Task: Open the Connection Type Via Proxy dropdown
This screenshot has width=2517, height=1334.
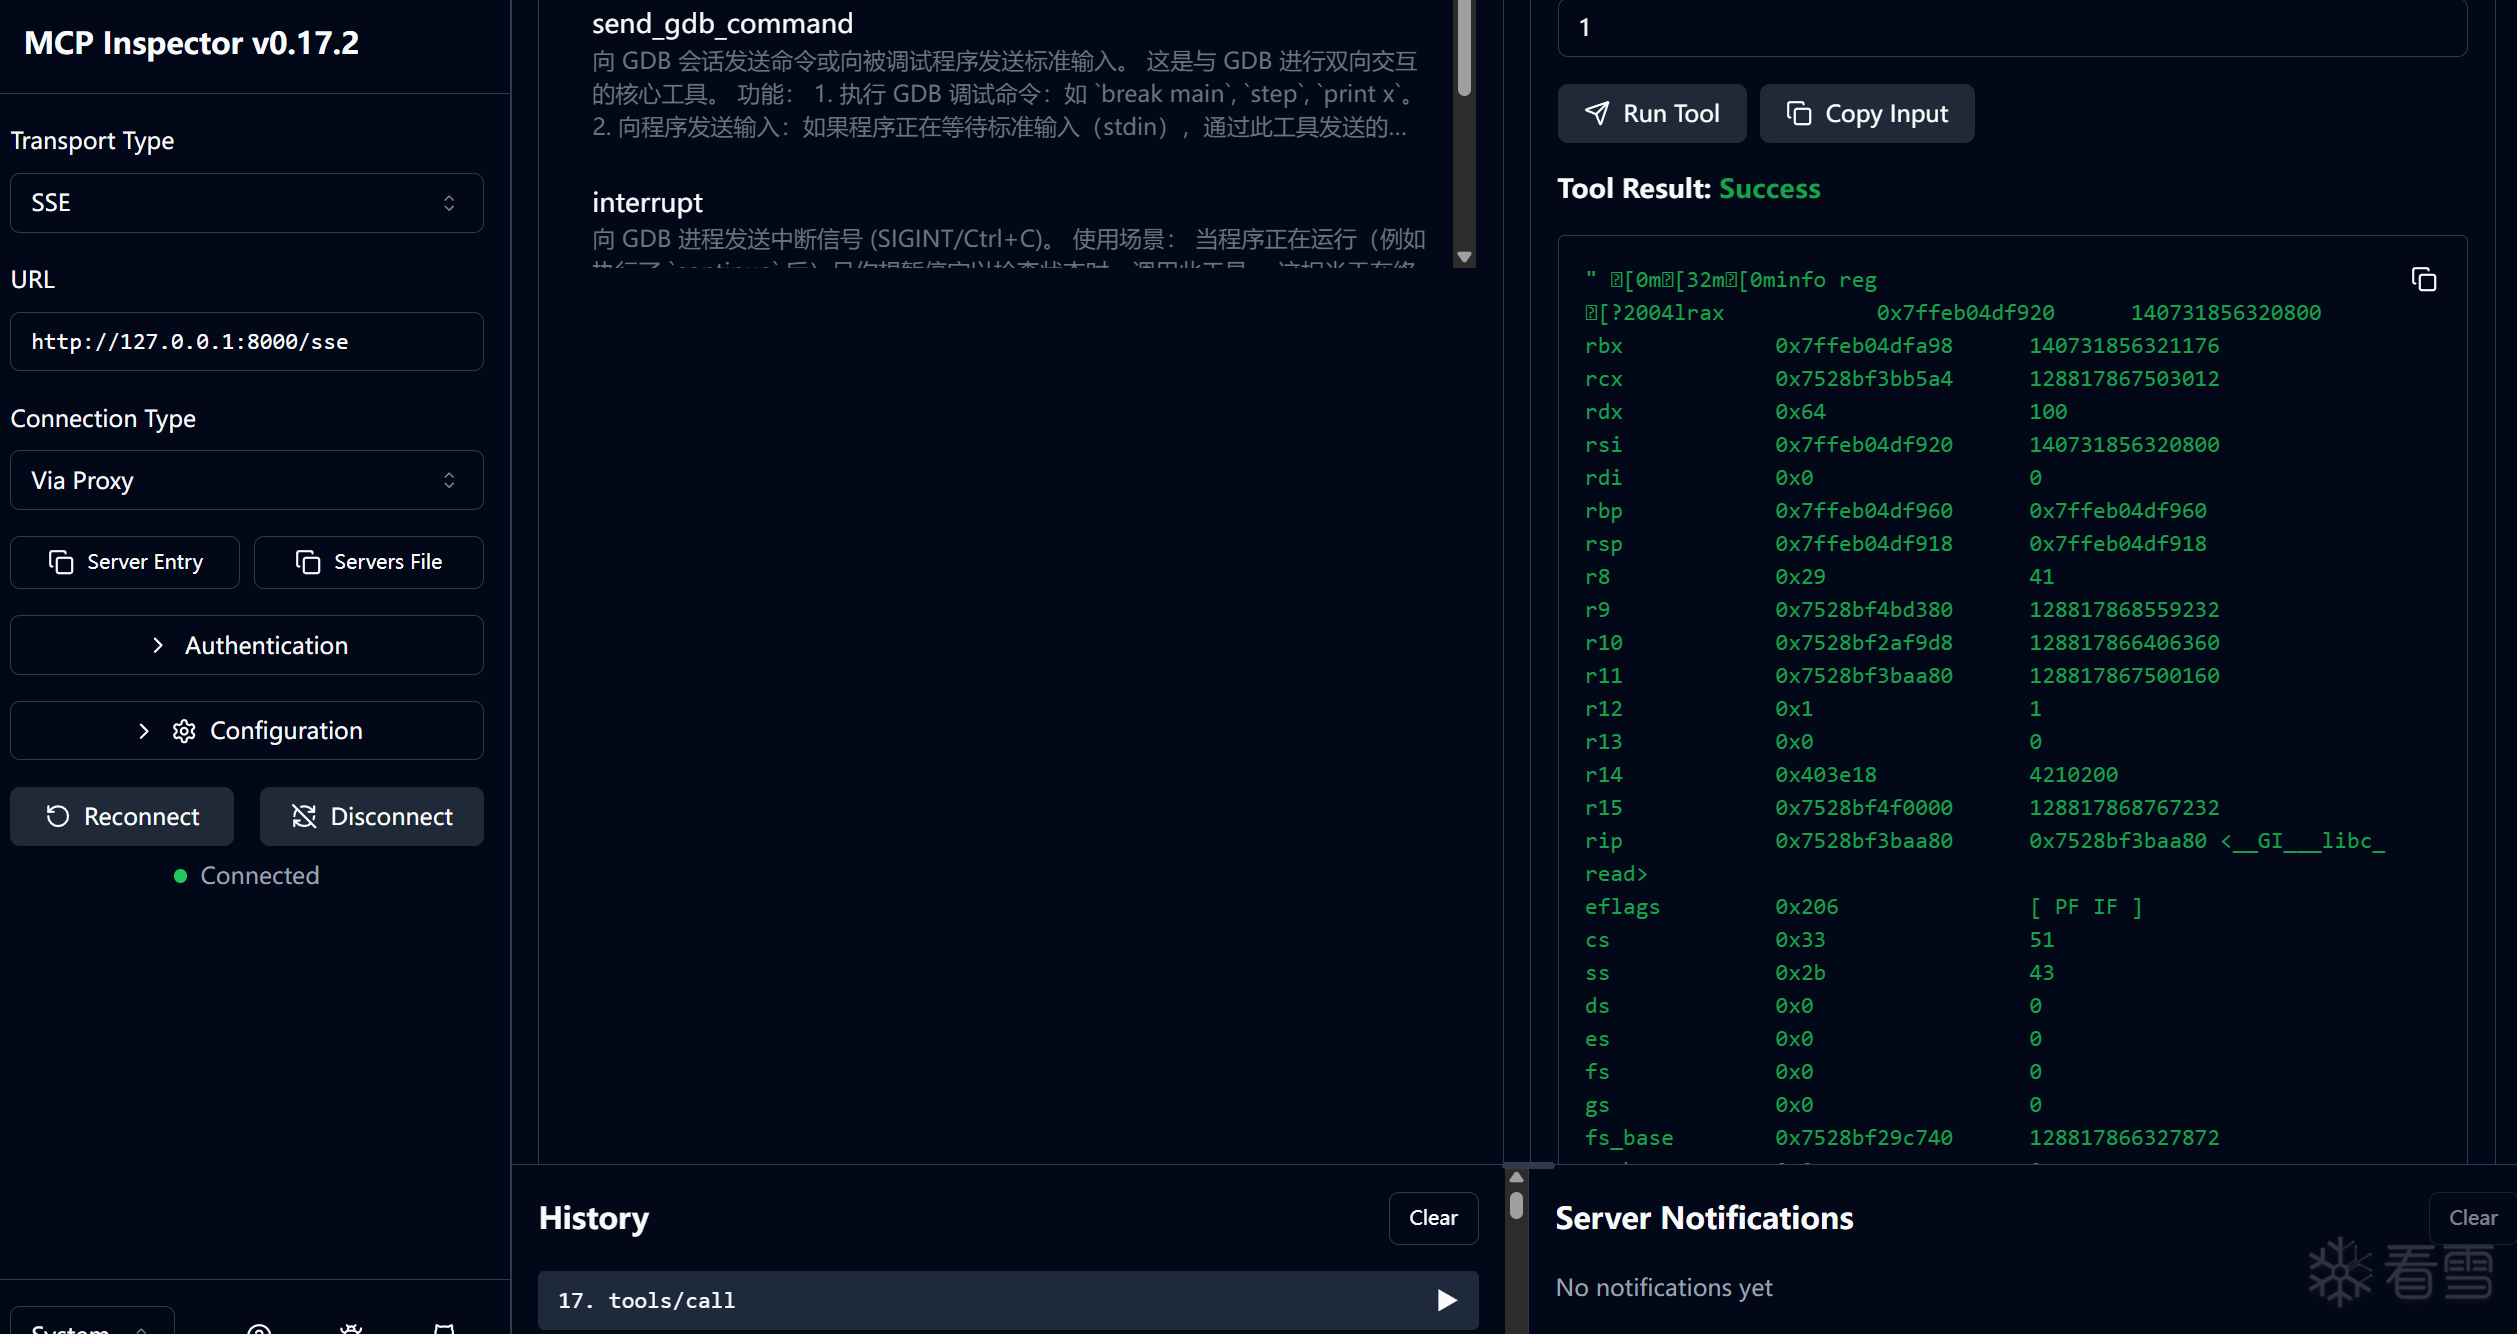Action: click(x=246, y=480)
